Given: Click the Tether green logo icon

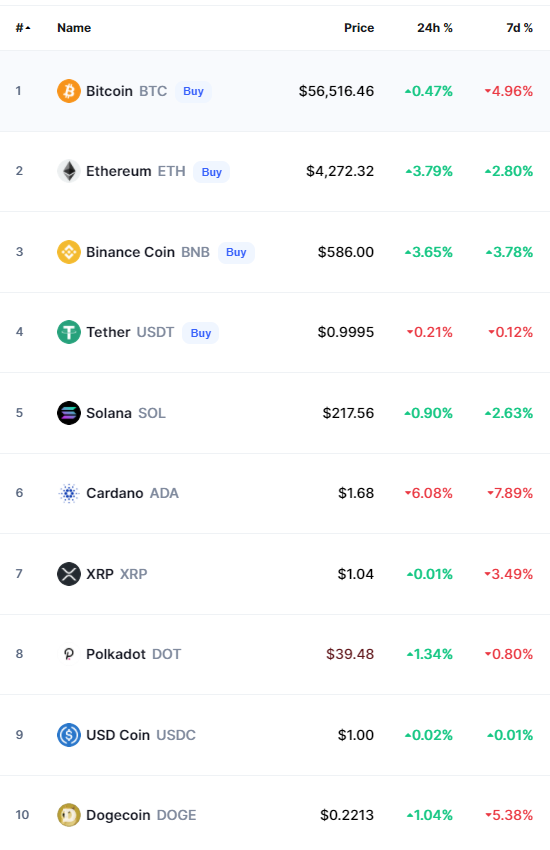Looking at the screenshot, I should pos(69,332).
